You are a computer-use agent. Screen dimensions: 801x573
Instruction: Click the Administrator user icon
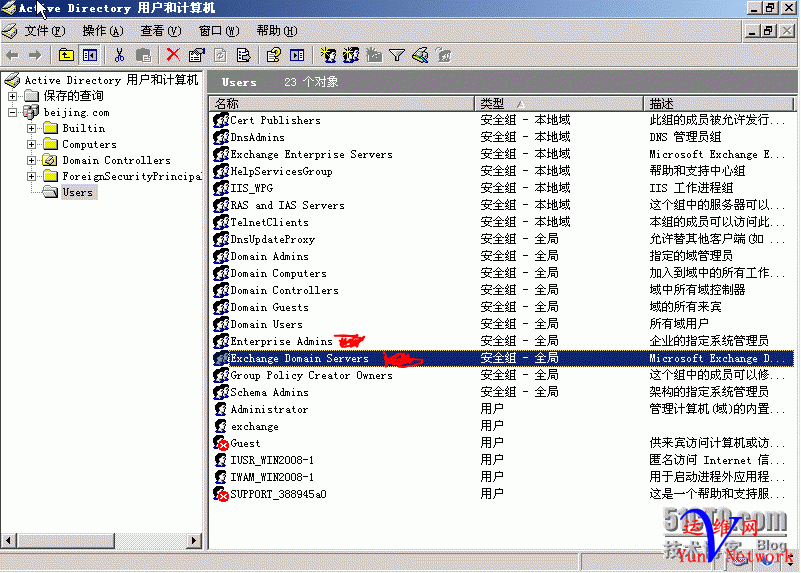click(221, 409)
